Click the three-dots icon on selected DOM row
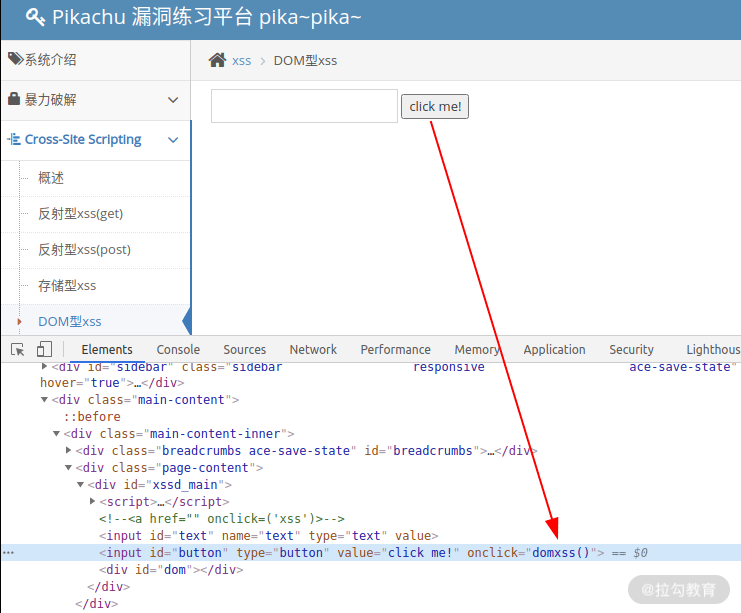 click(x=9, y=553)
